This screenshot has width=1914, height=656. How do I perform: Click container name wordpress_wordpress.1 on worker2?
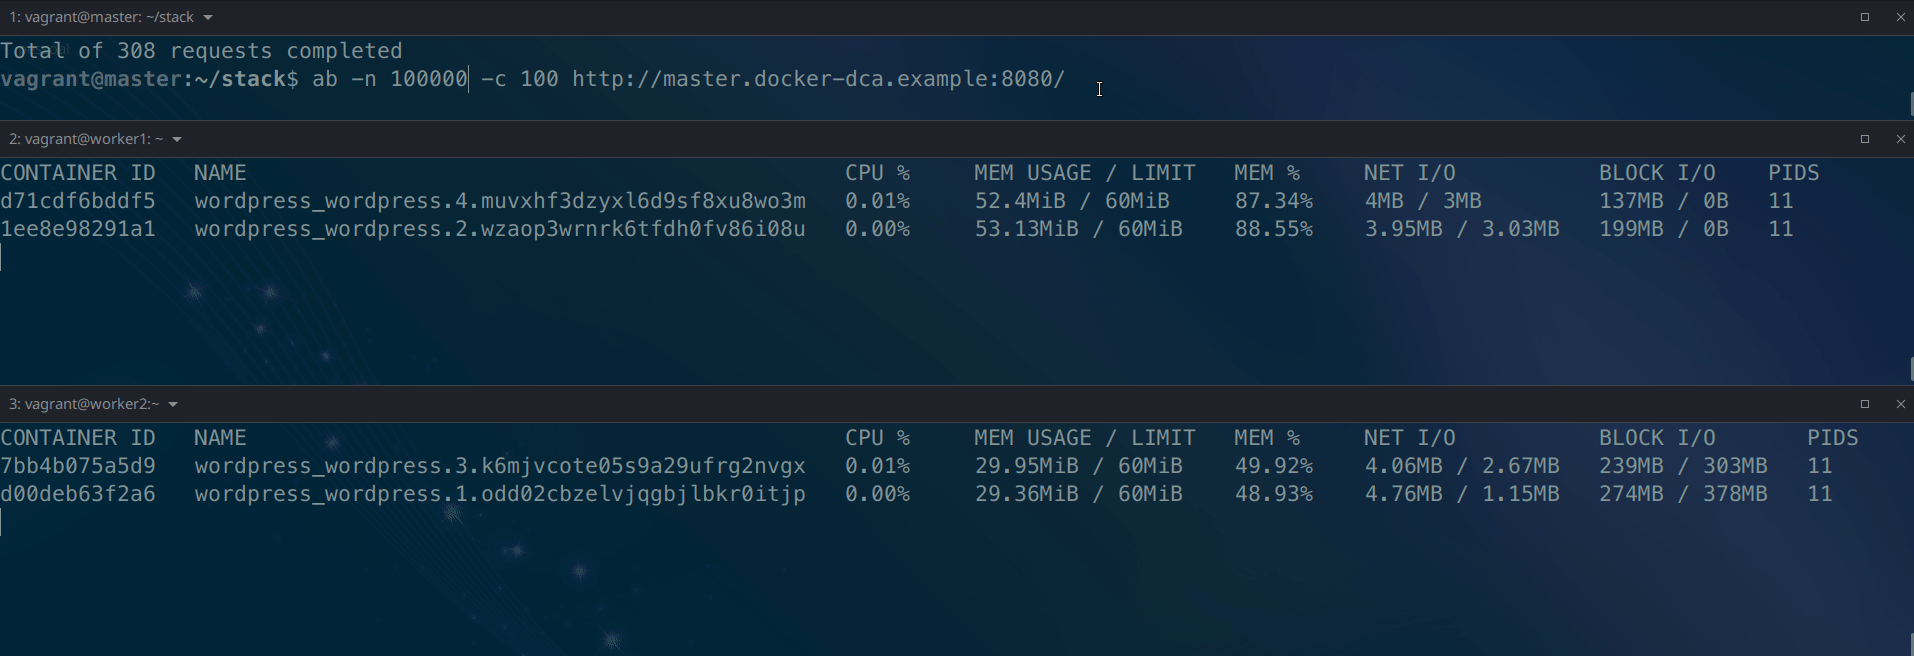[x=499, y=494]
